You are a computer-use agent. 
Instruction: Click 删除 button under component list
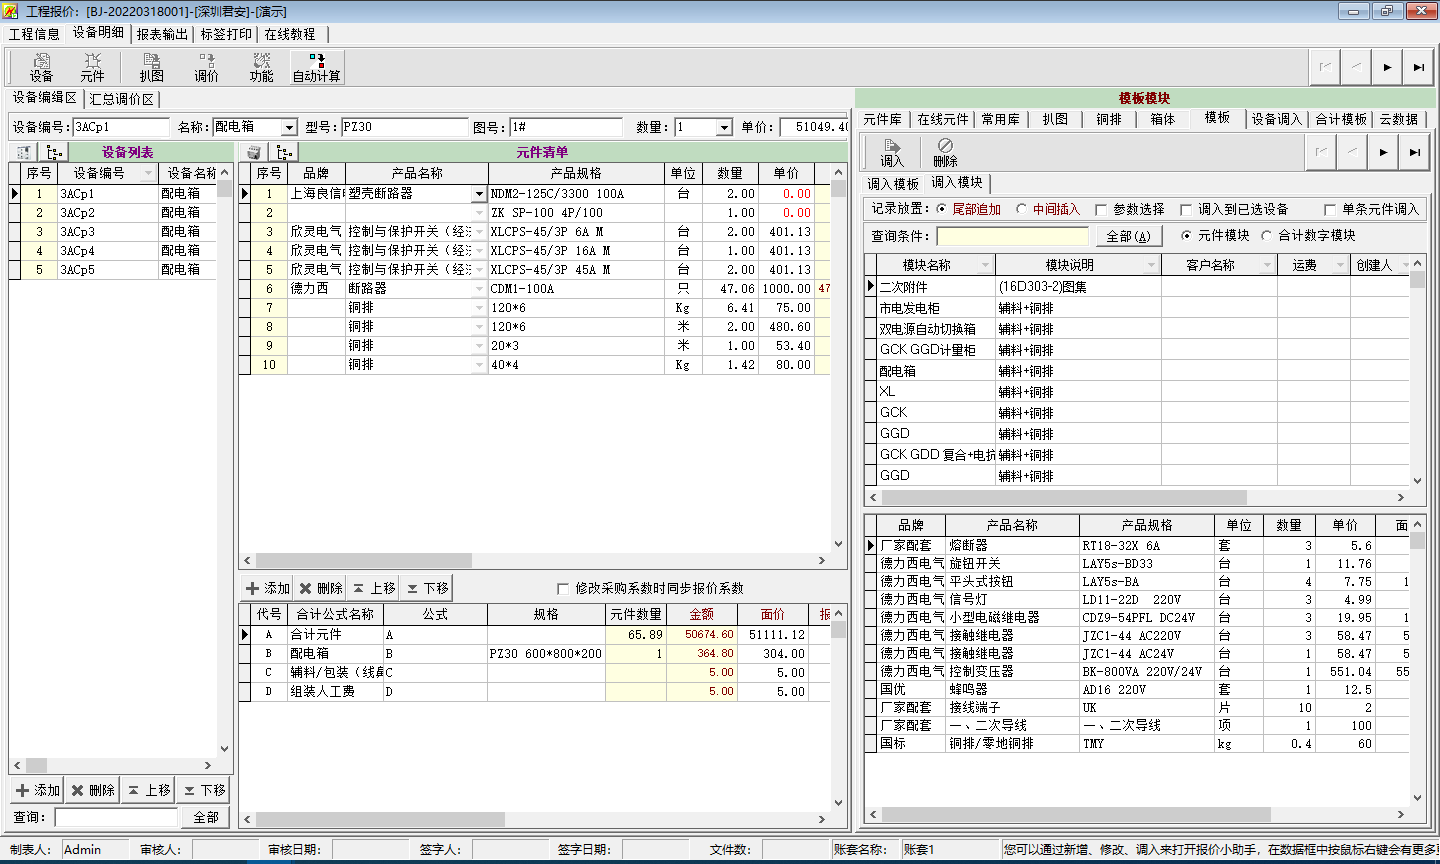click(321, 588)
